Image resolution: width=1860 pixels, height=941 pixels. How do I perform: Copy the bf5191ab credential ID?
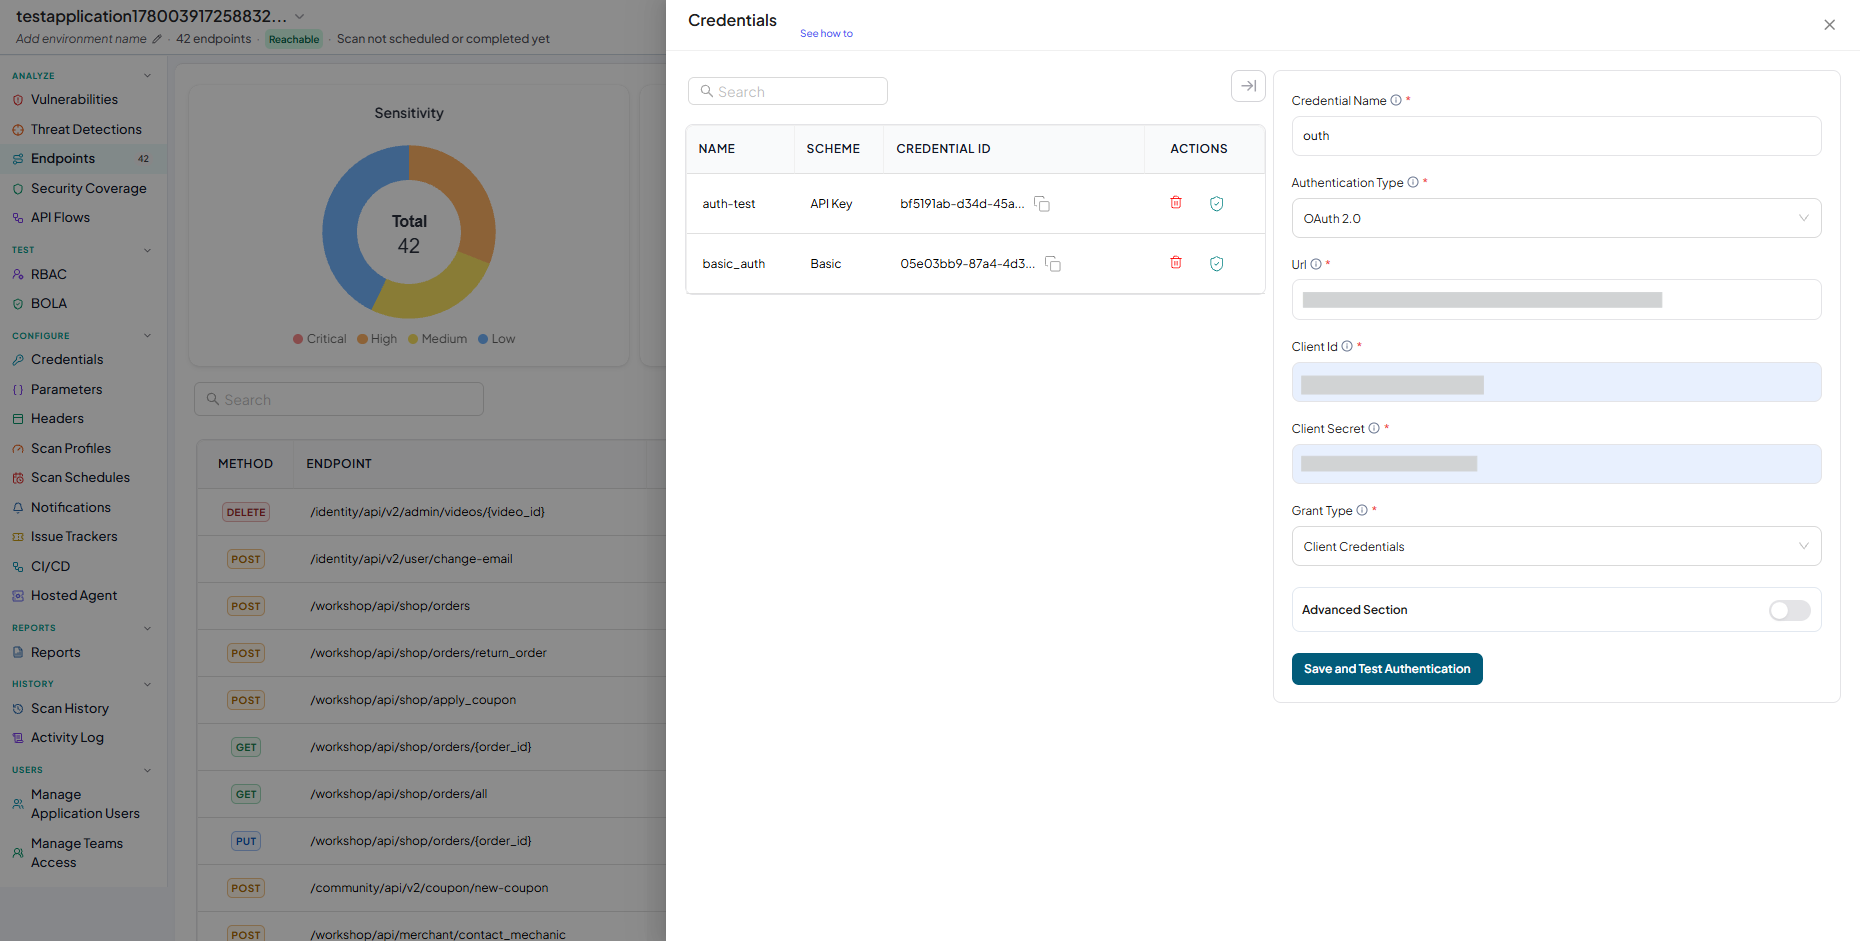click(x=1042, y=204)
